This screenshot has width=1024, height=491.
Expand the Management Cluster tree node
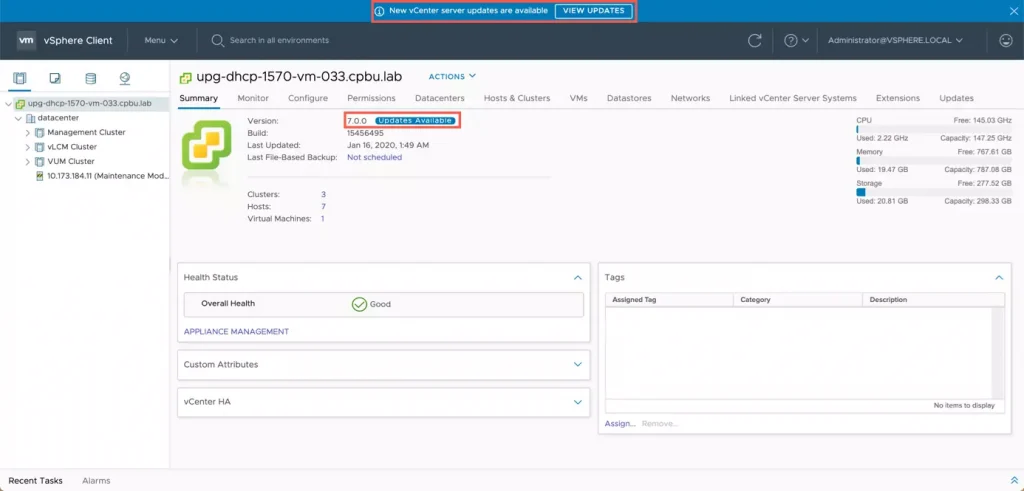click(x=28, y=132)
